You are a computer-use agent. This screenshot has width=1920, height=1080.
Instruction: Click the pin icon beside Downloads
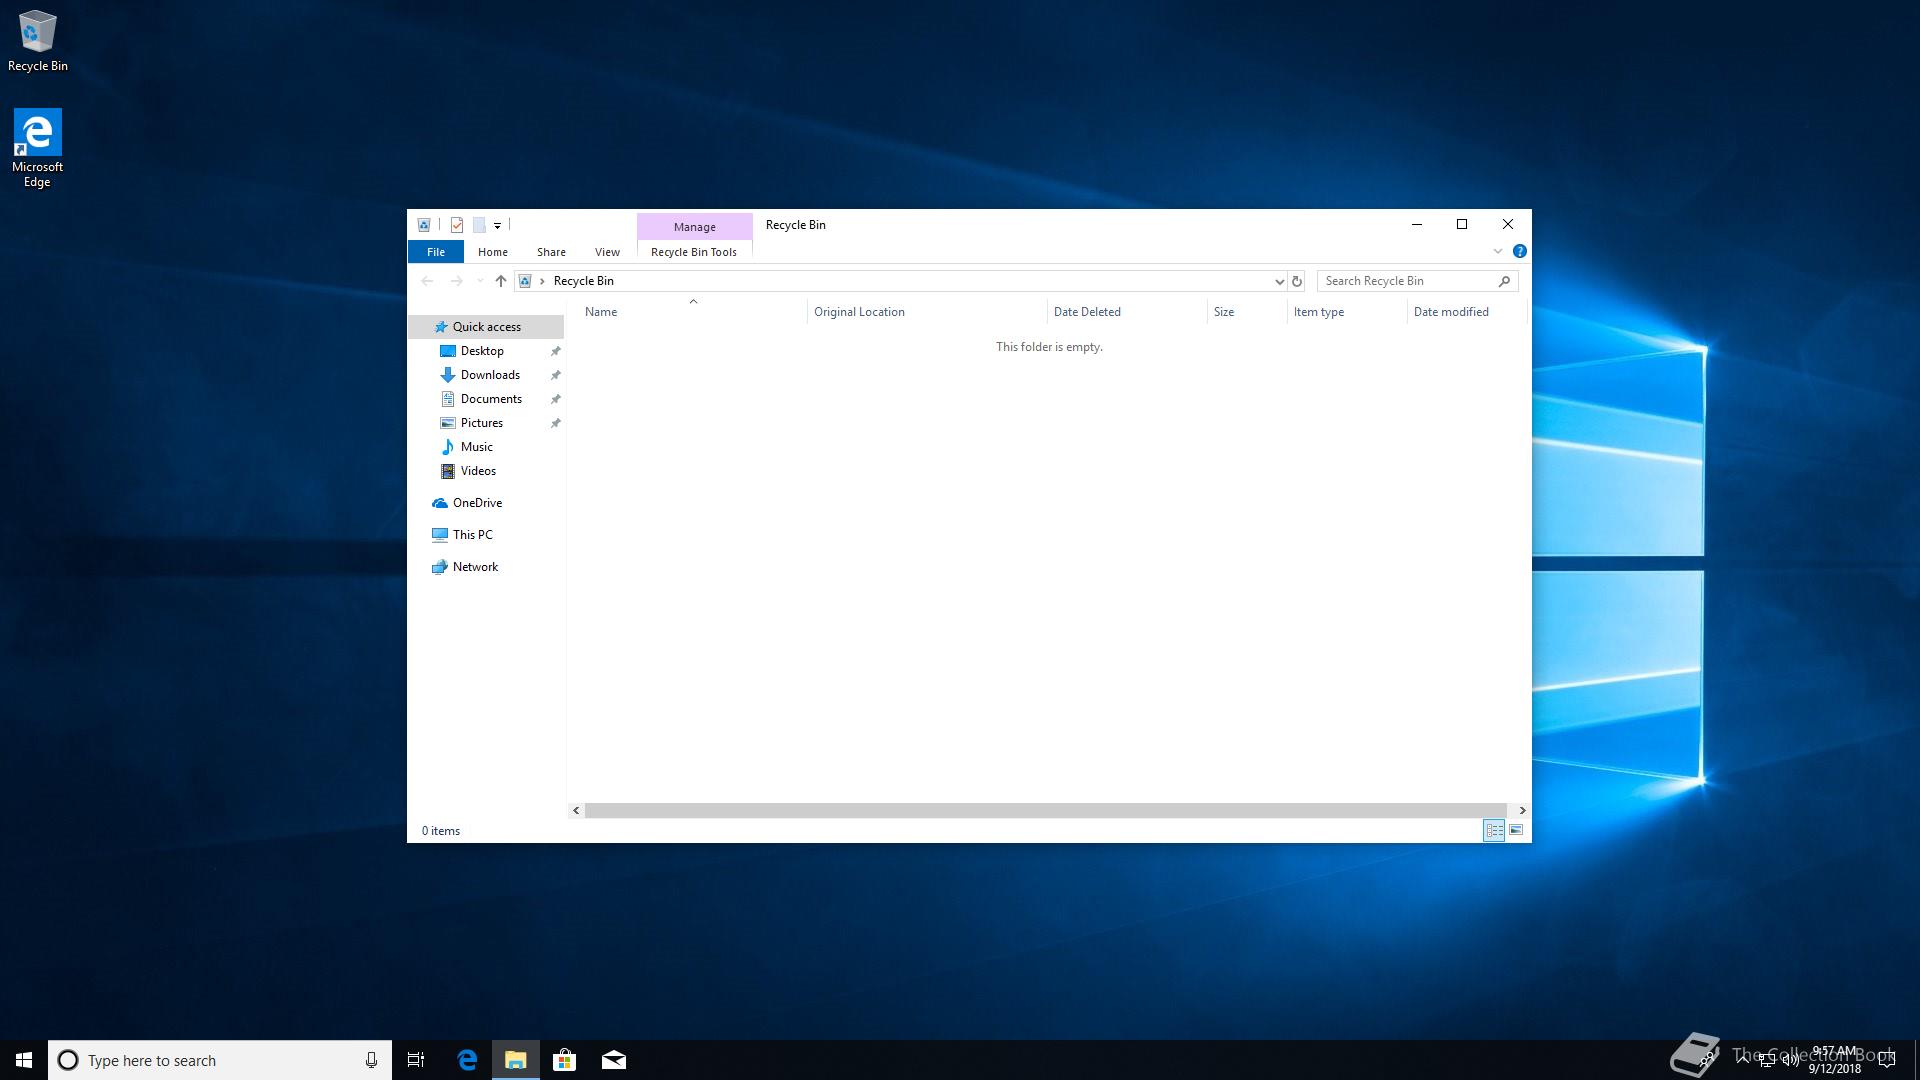click(x=556, y=375)
